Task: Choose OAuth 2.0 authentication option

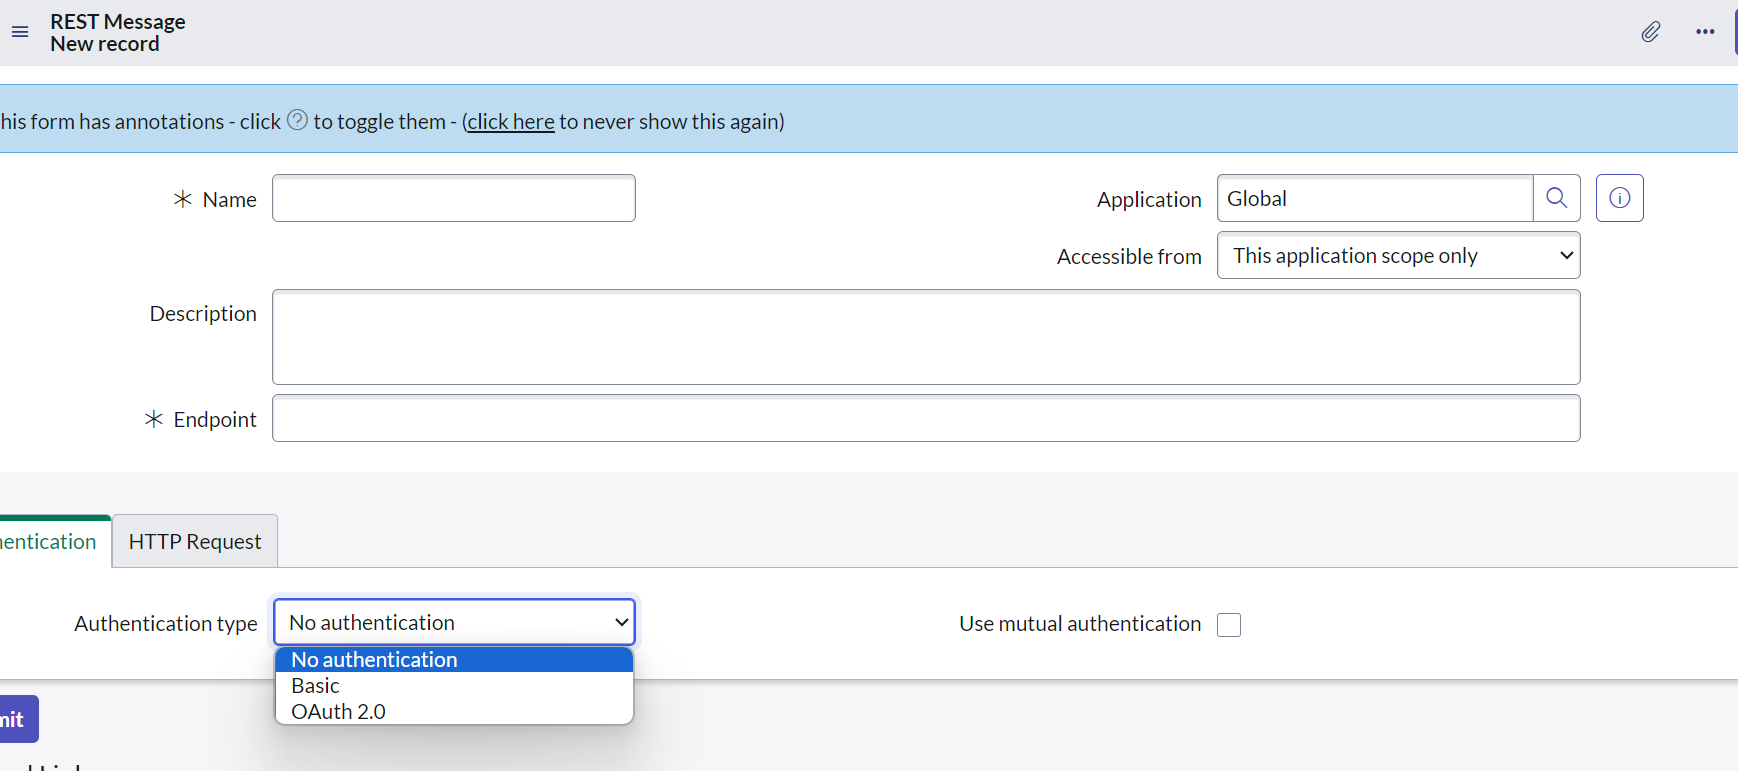Action: 338,712
